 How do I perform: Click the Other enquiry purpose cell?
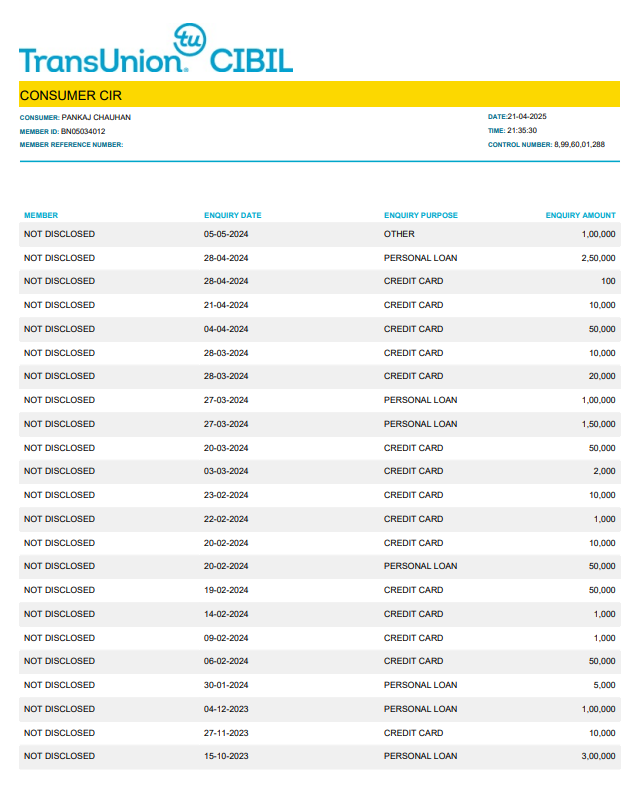click(x=399, y=234)
